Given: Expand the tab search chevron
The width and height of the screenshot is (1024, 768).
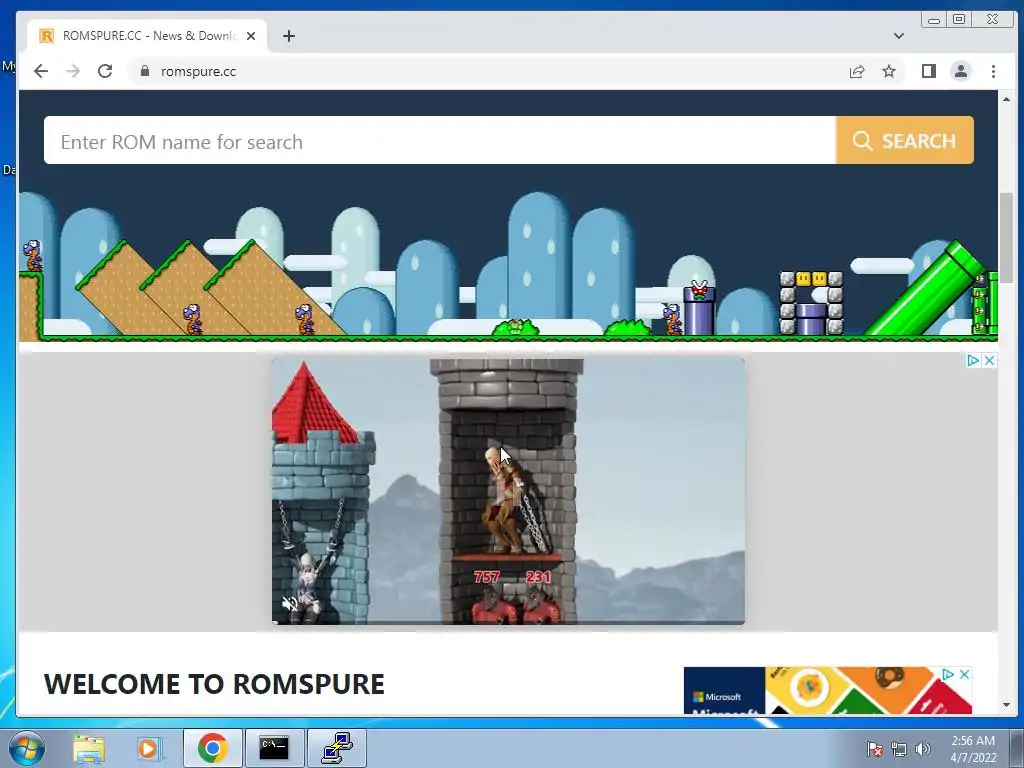Looking at the screenshot, I should coord(899,36).
